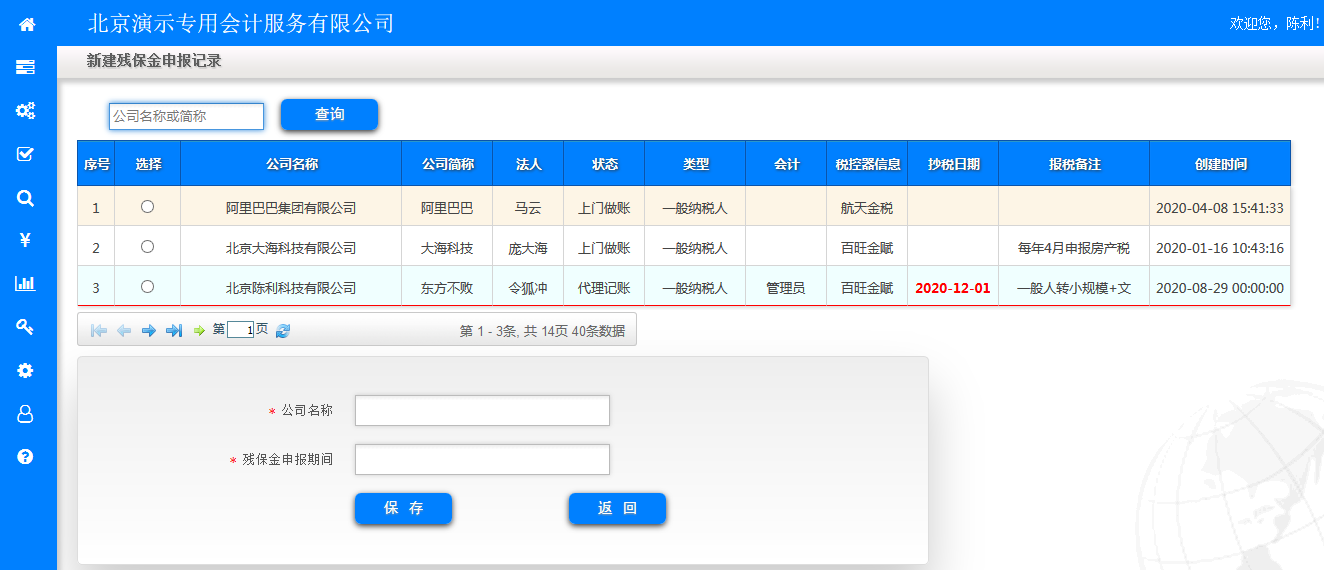Click the green jump-to-page arrow
The height and width of the screenshot is (570, 1324).
199,330
